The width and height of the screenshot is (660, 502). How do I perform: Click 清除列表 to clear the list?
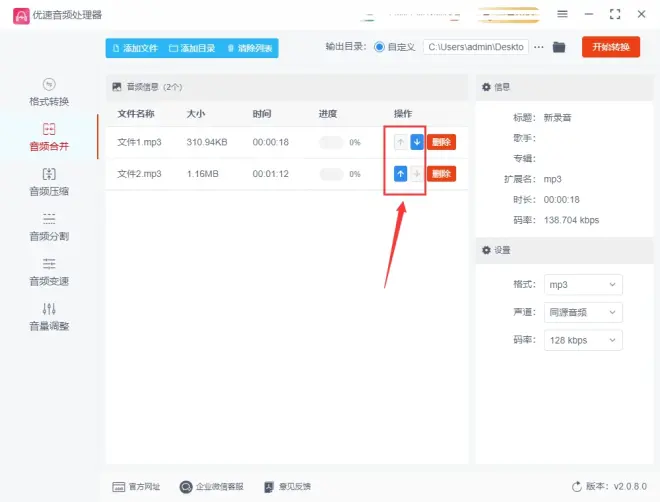250,48
